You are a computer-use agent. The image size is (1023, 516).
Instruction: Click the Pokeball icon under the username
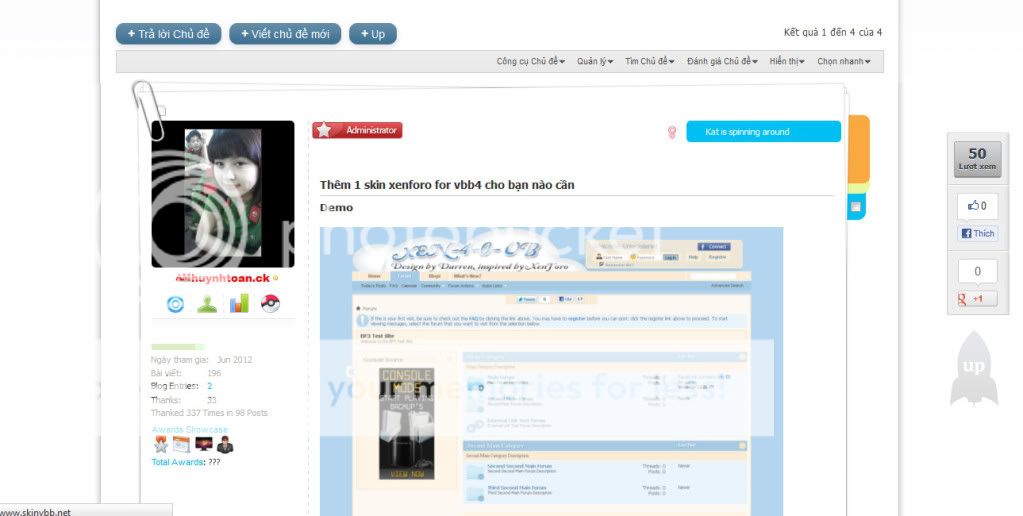(269, 304)
